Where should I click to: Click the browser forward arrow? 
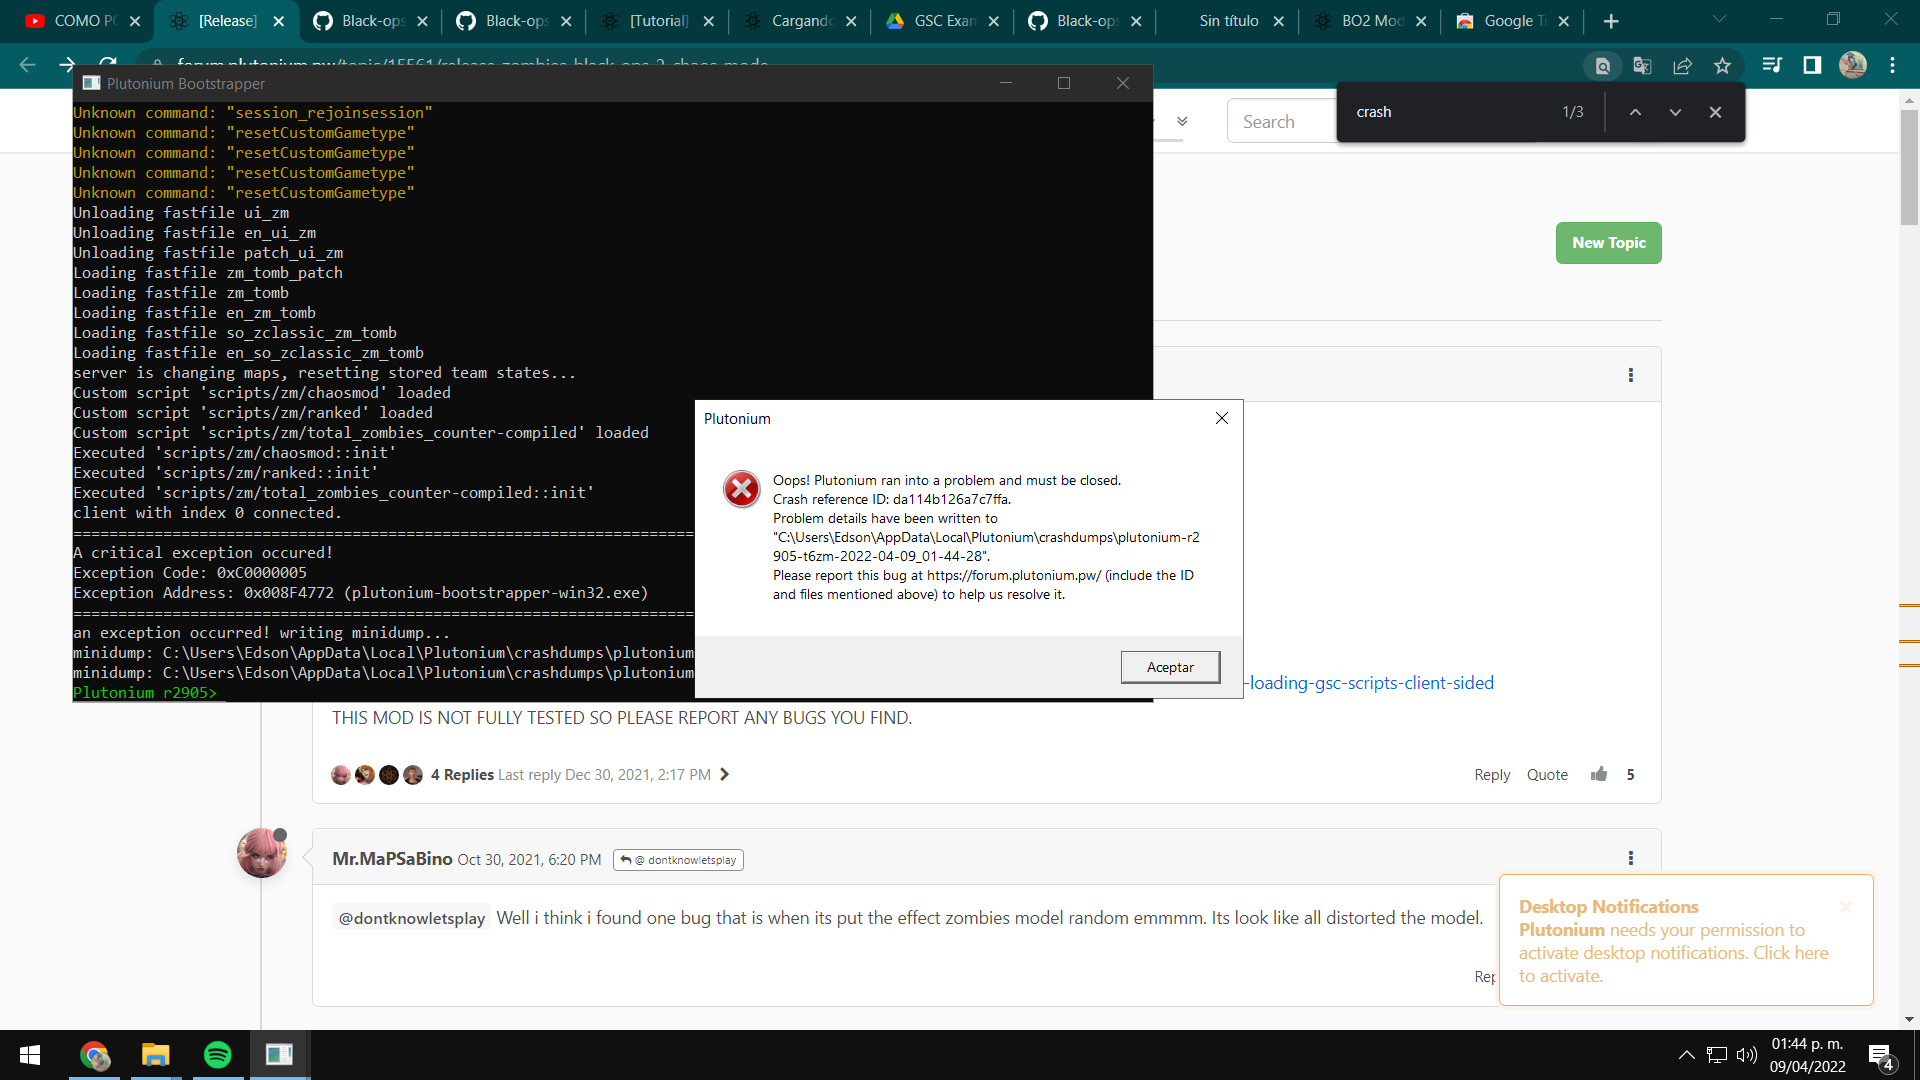point(67,65)
